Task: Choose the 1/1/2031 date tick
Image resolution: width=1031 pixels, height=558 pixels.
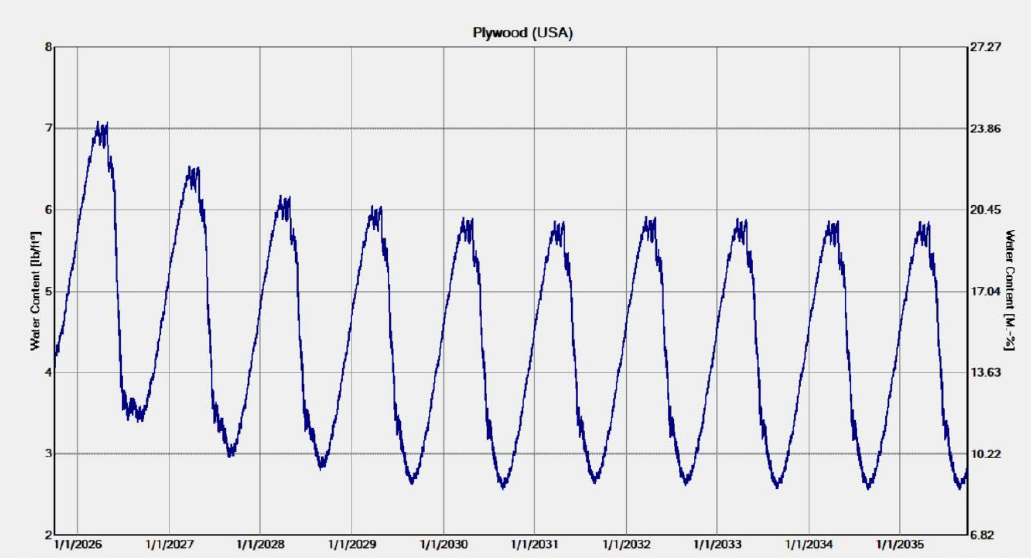Action: [x=534, y=545]
